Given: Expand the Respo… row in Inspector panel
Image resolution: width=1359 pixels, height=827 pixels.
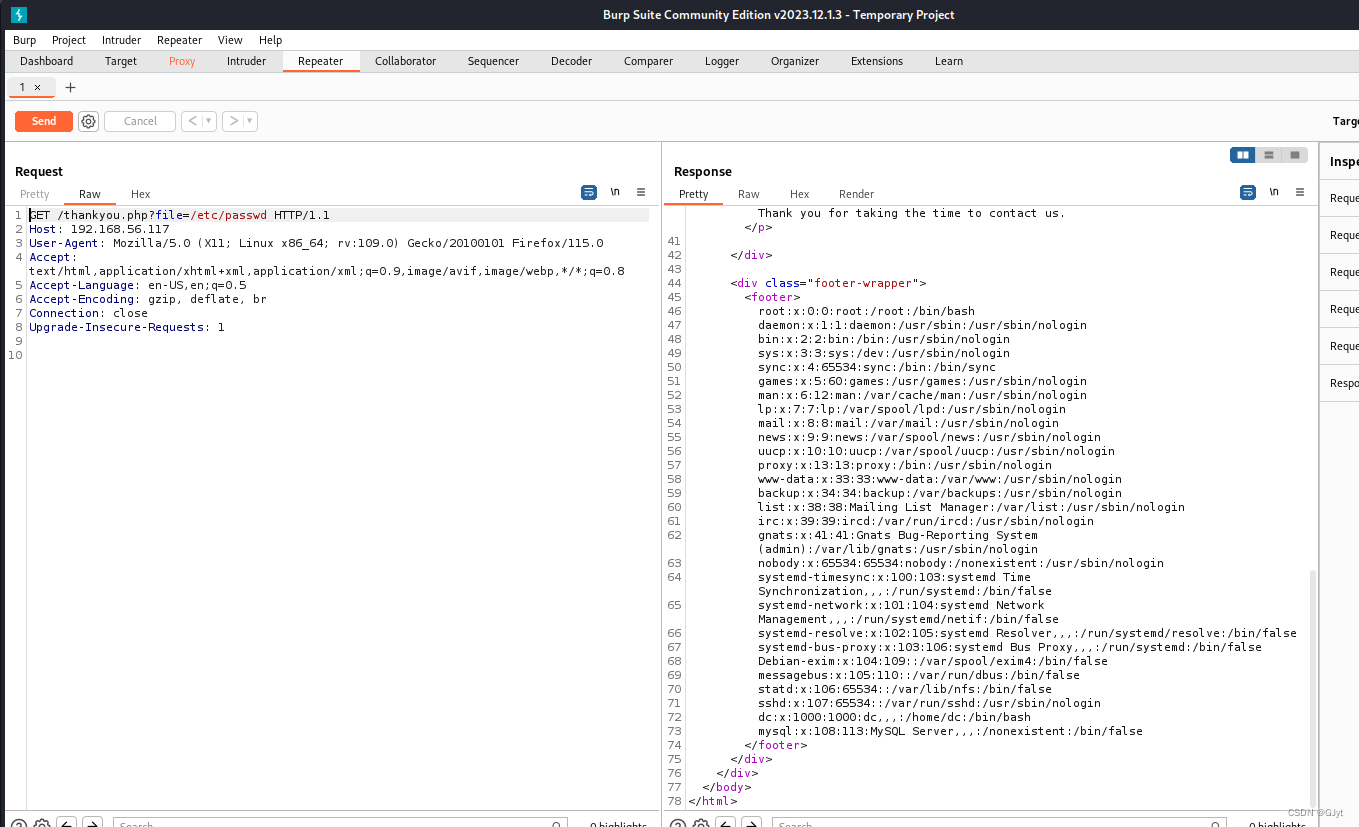Looking at the screenshot, I should [x=1339, y=383].
